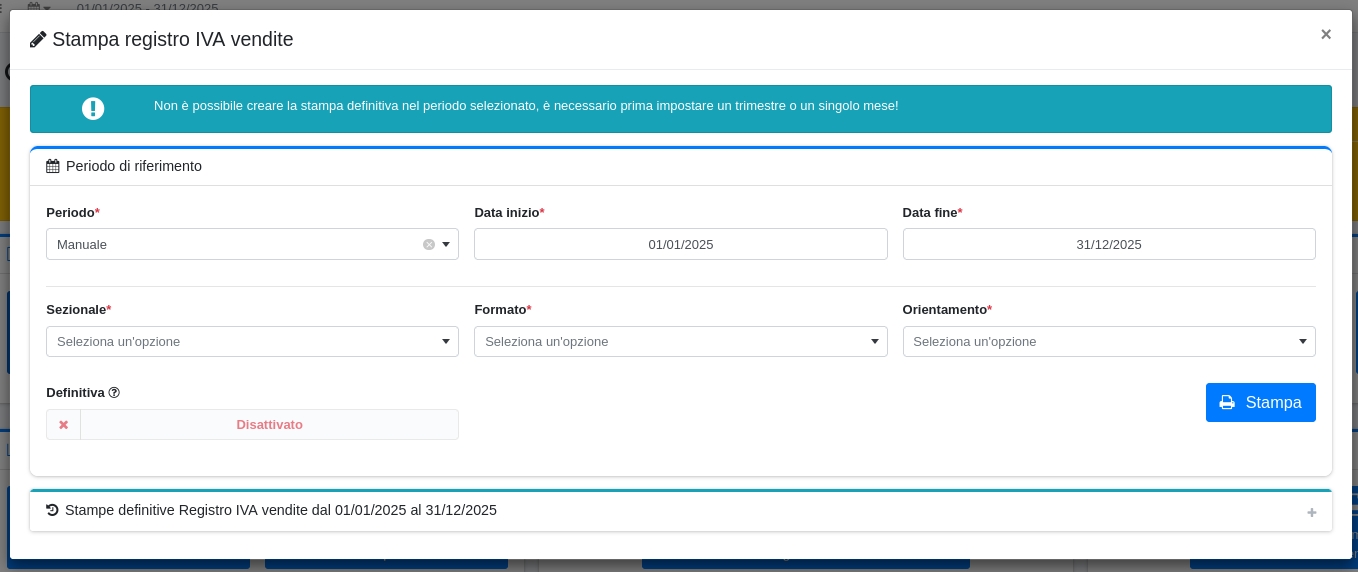The image size is (1358, 572).
Task: Click the calendar icon beside Periodo di riferimento
Action: coord(53,166)
